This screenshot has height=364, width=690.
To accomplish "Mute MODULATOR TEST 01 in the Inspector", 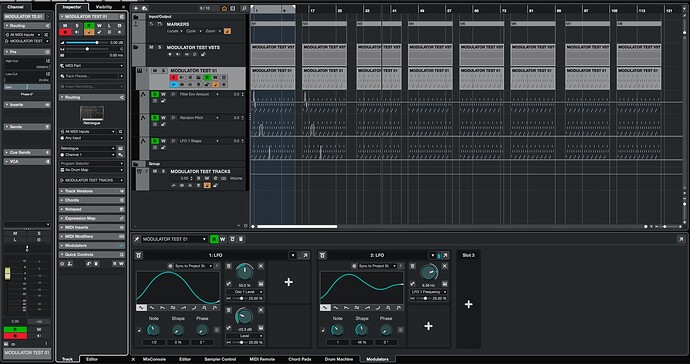I will pos(65,26).
